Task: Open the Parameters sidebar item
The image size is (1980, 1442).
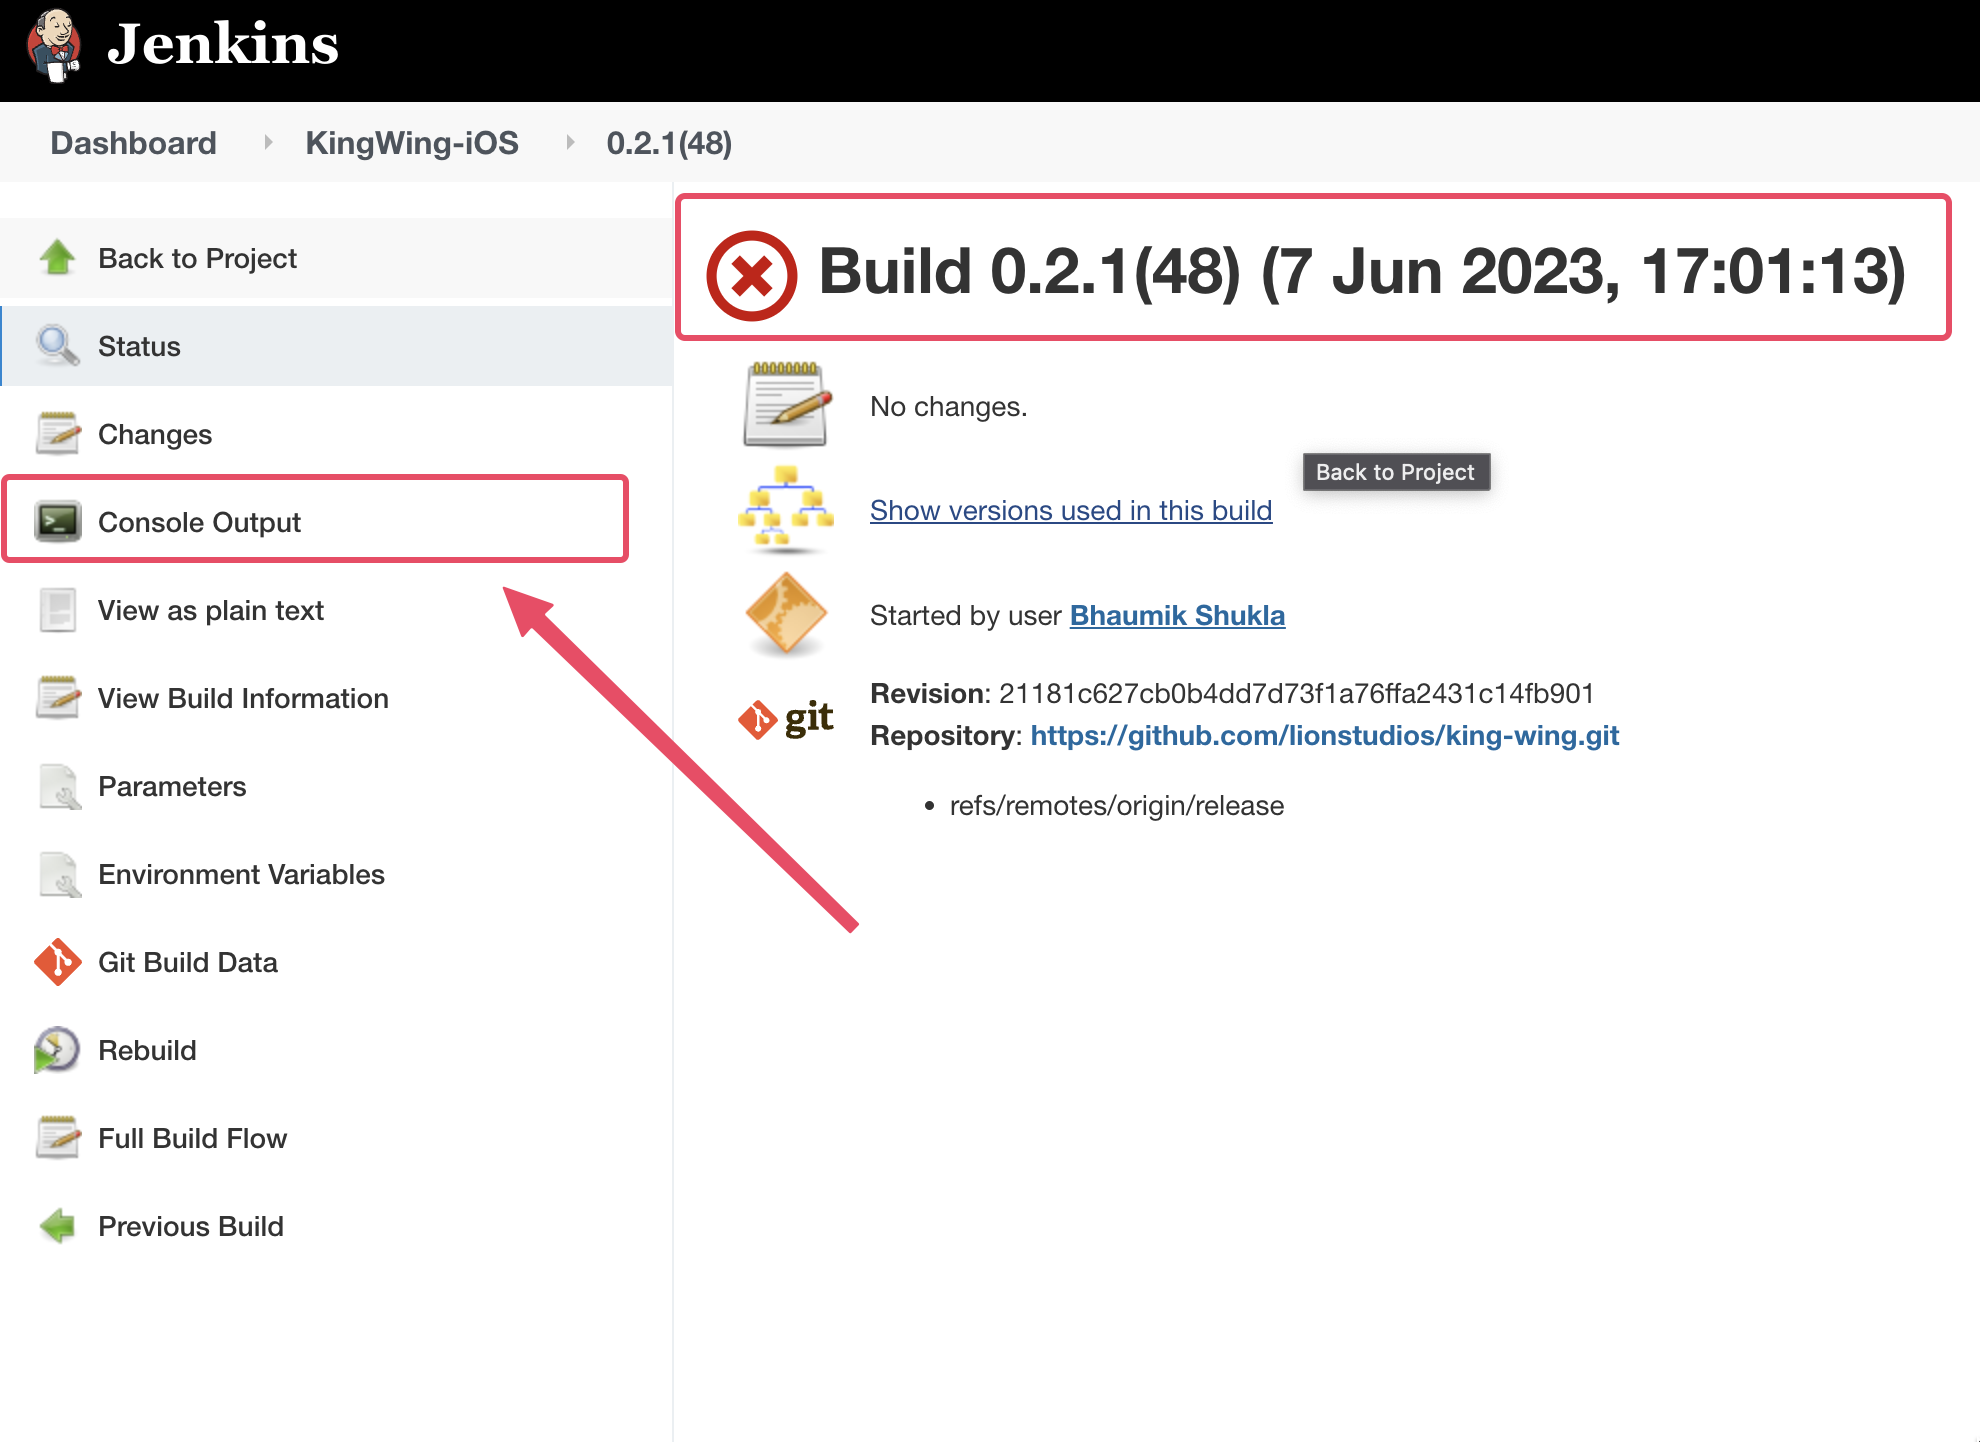Action: (172, 786)
